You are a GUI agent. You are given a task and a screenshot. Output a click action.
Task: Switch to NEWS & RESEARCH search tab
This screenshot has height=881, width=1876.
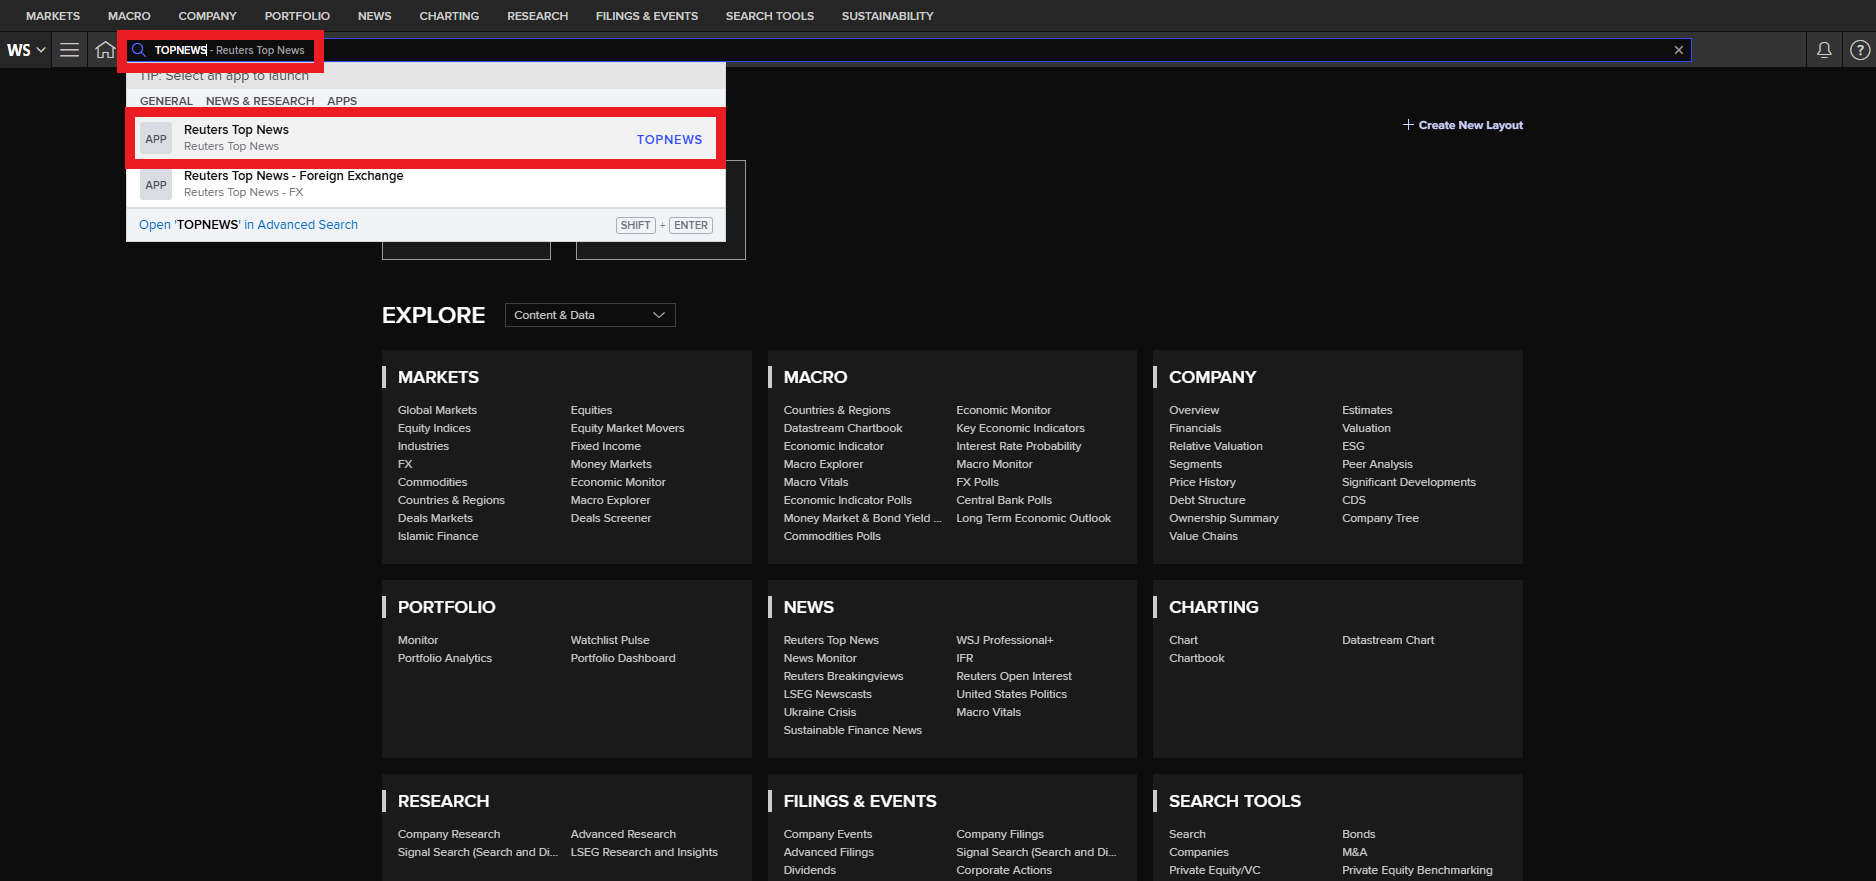(260, 101)
